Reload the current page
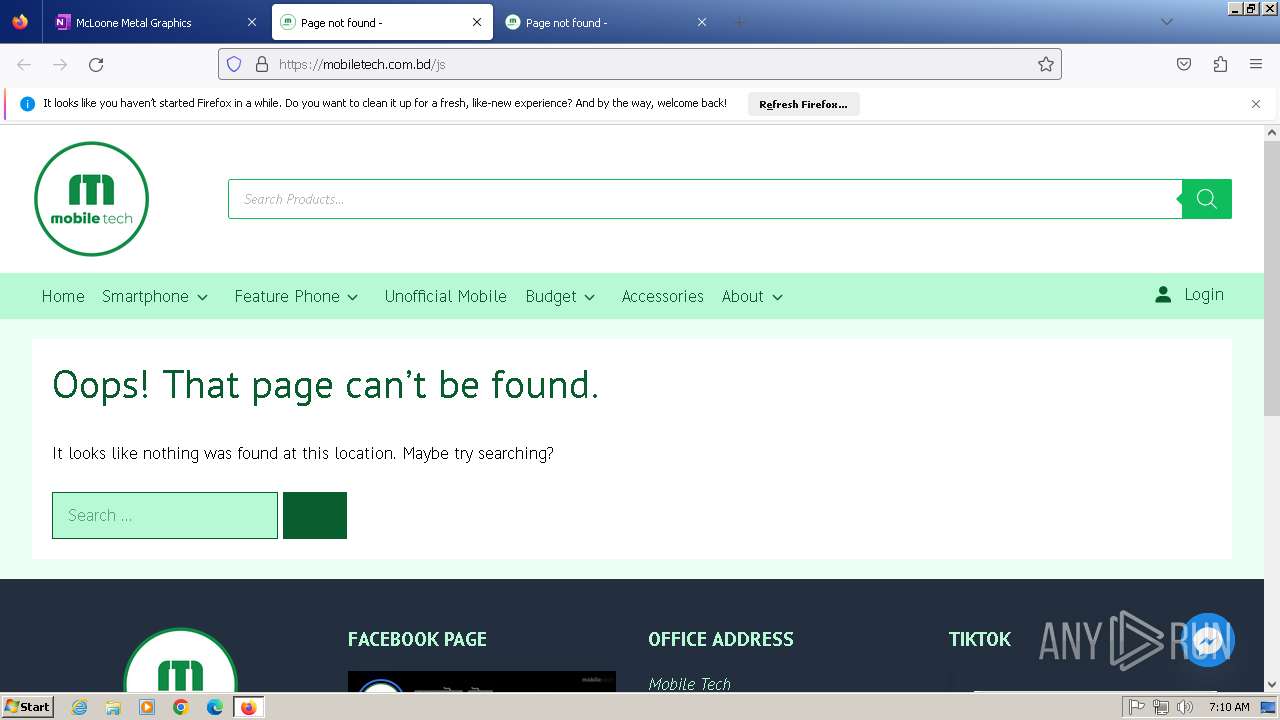 [96, 64]
